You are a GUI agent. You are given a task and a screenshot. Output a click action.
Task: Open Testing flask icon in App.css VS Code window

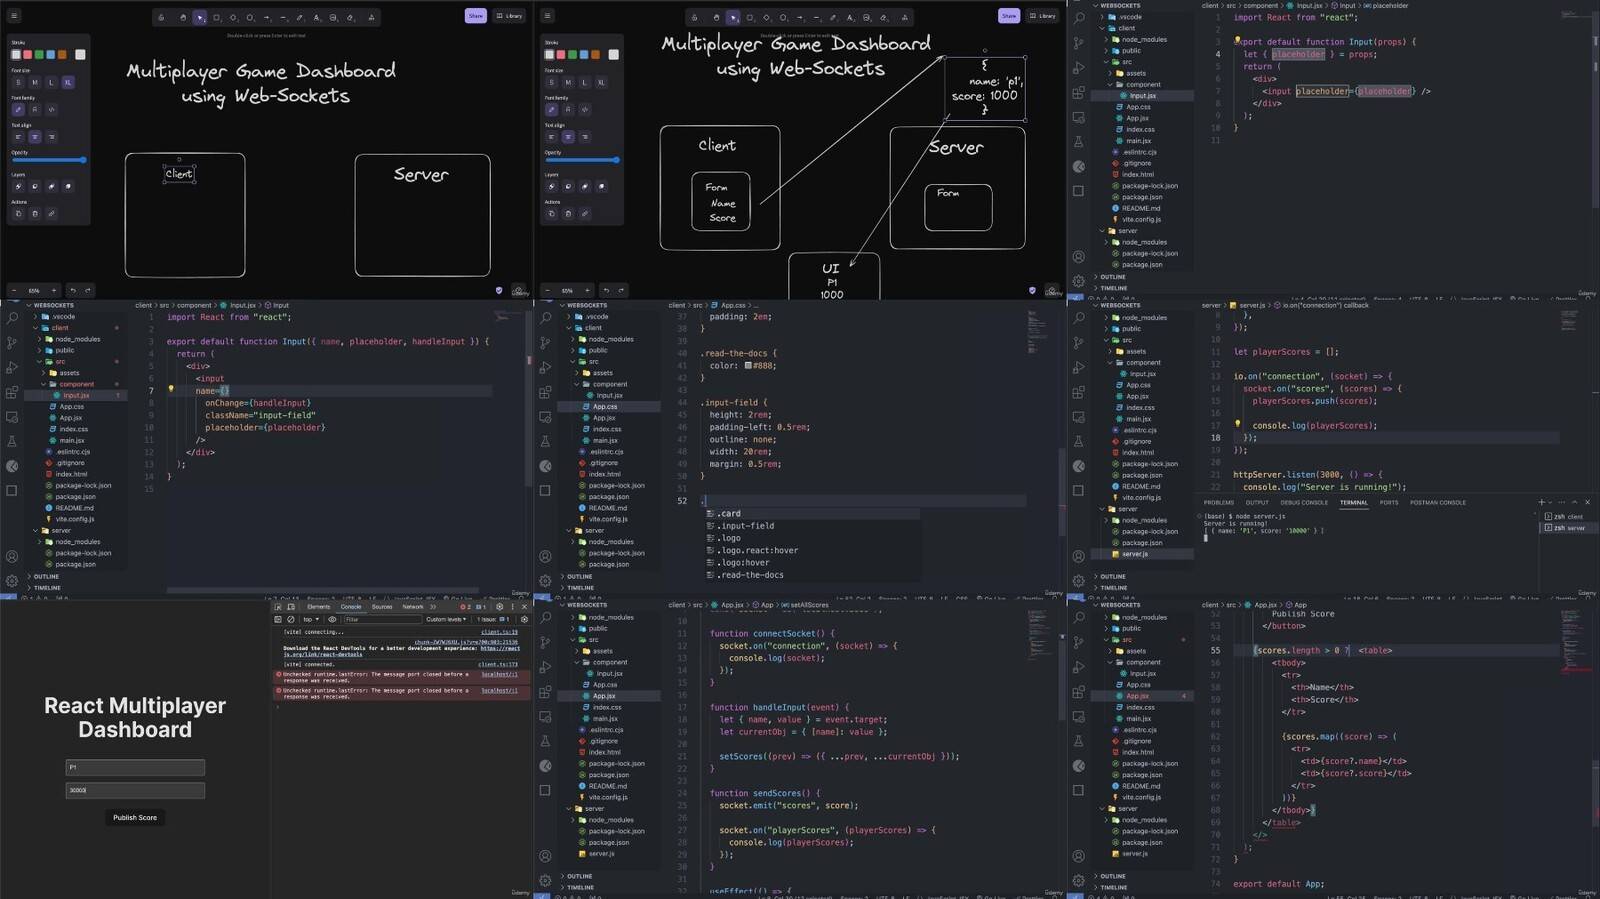(x=545, y=441)
